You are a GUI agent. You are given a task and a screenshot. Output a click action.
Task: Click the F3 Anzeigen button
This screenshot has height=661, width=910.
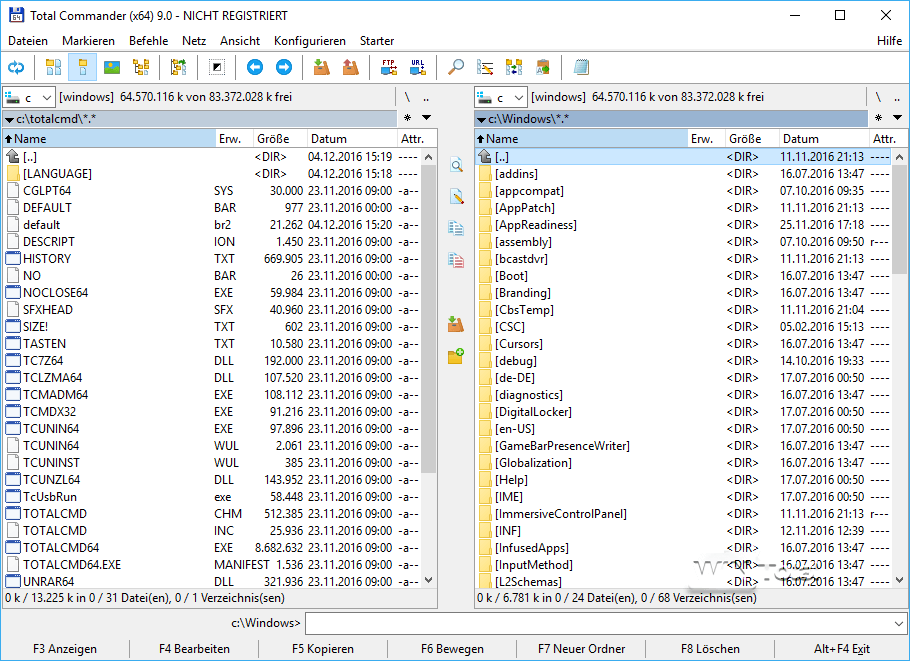coord(65,649)
